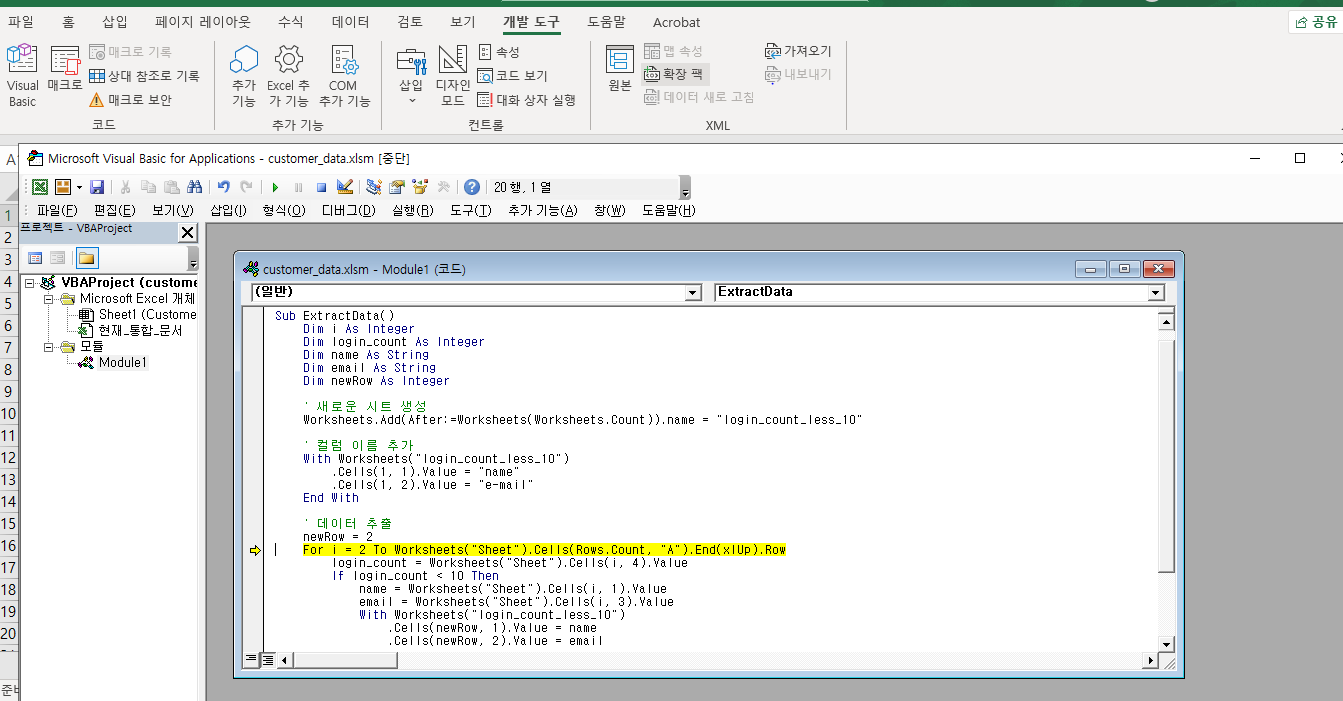Screen dimensions: 1343x701
Task: Close the 프로젝트 - VBAProject pane
Action: pyautogui.click(x=187, y=232)
